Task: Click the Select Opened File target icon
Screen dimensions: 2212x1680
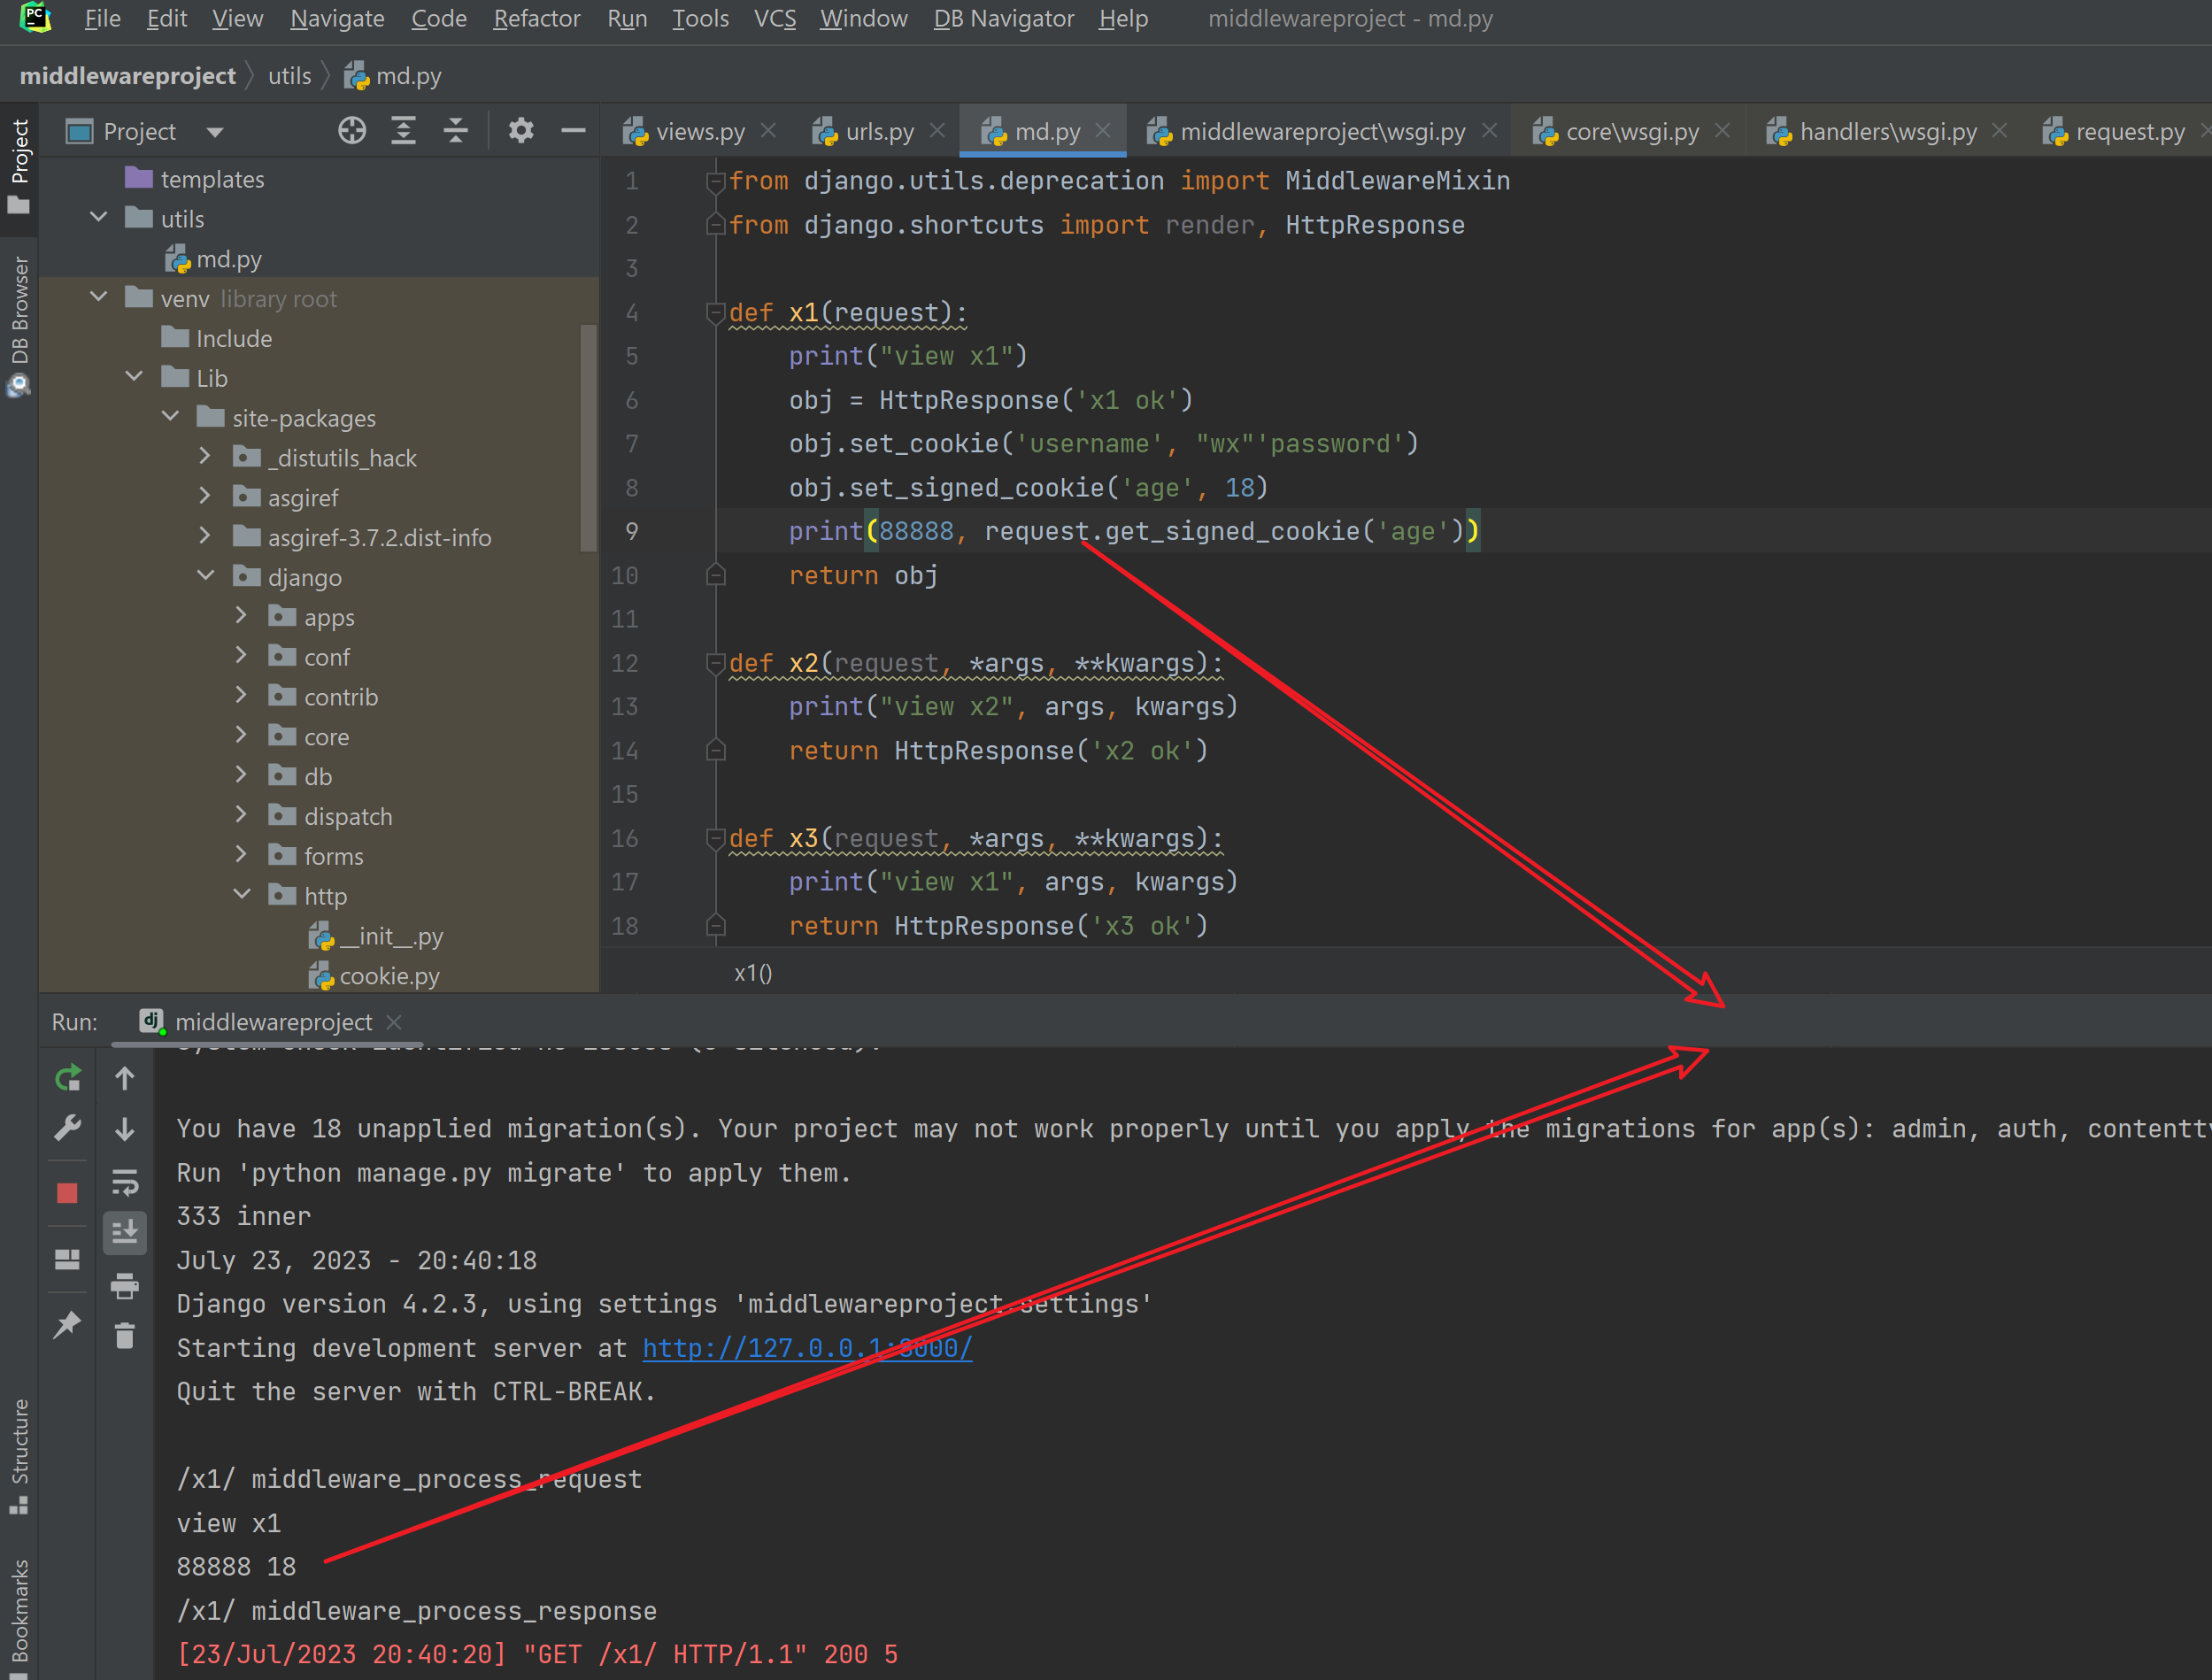Action: click(x=352, y=131)
